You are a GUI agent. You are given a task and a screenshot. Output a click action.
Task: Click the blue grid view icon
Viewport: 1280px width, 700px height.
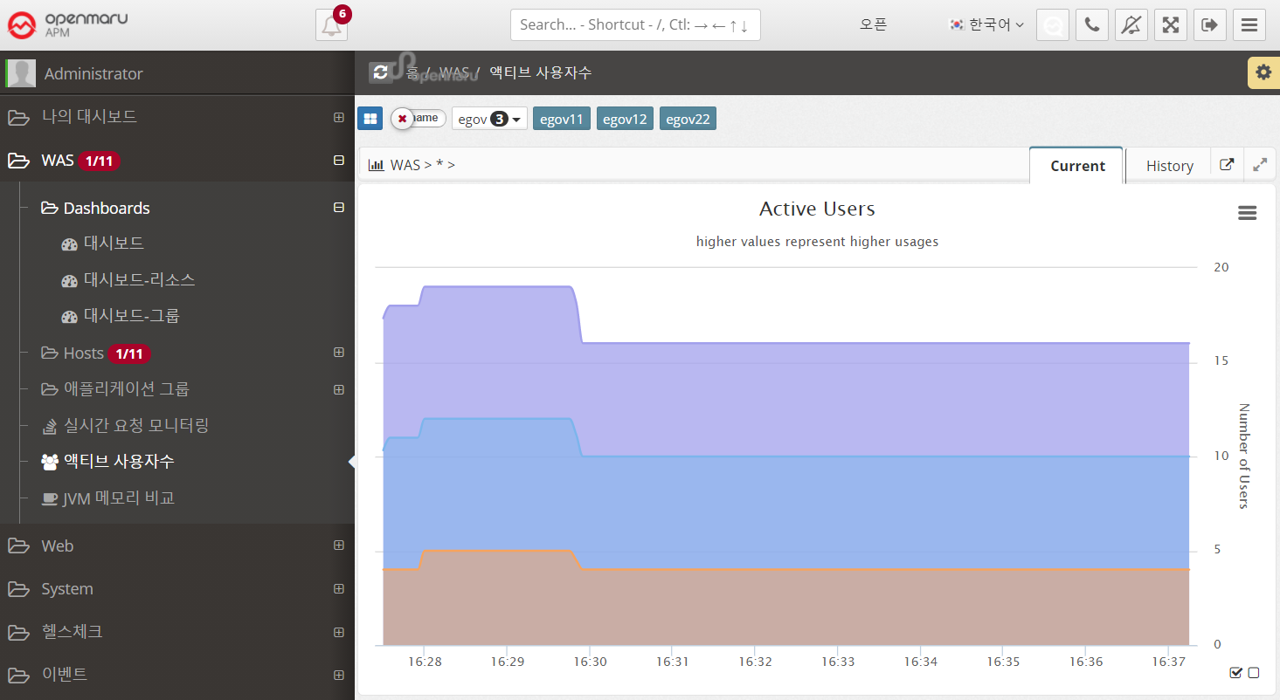(370, 119)
